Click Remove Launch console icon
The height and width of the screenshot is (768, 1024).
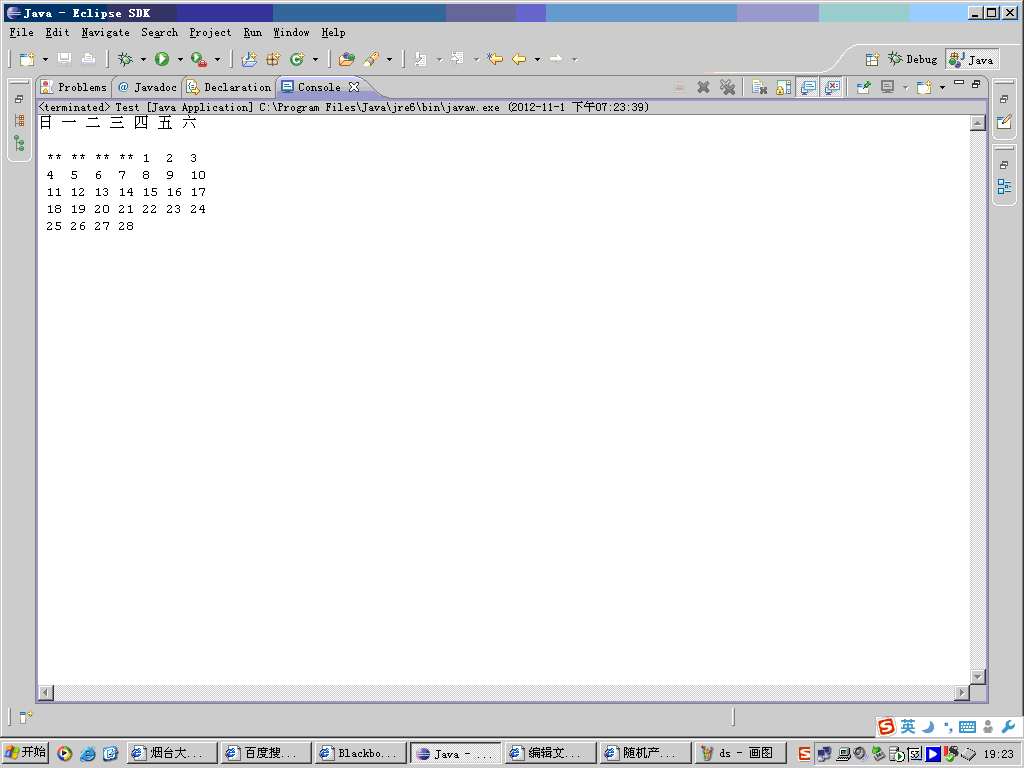[x=703, y=87]
